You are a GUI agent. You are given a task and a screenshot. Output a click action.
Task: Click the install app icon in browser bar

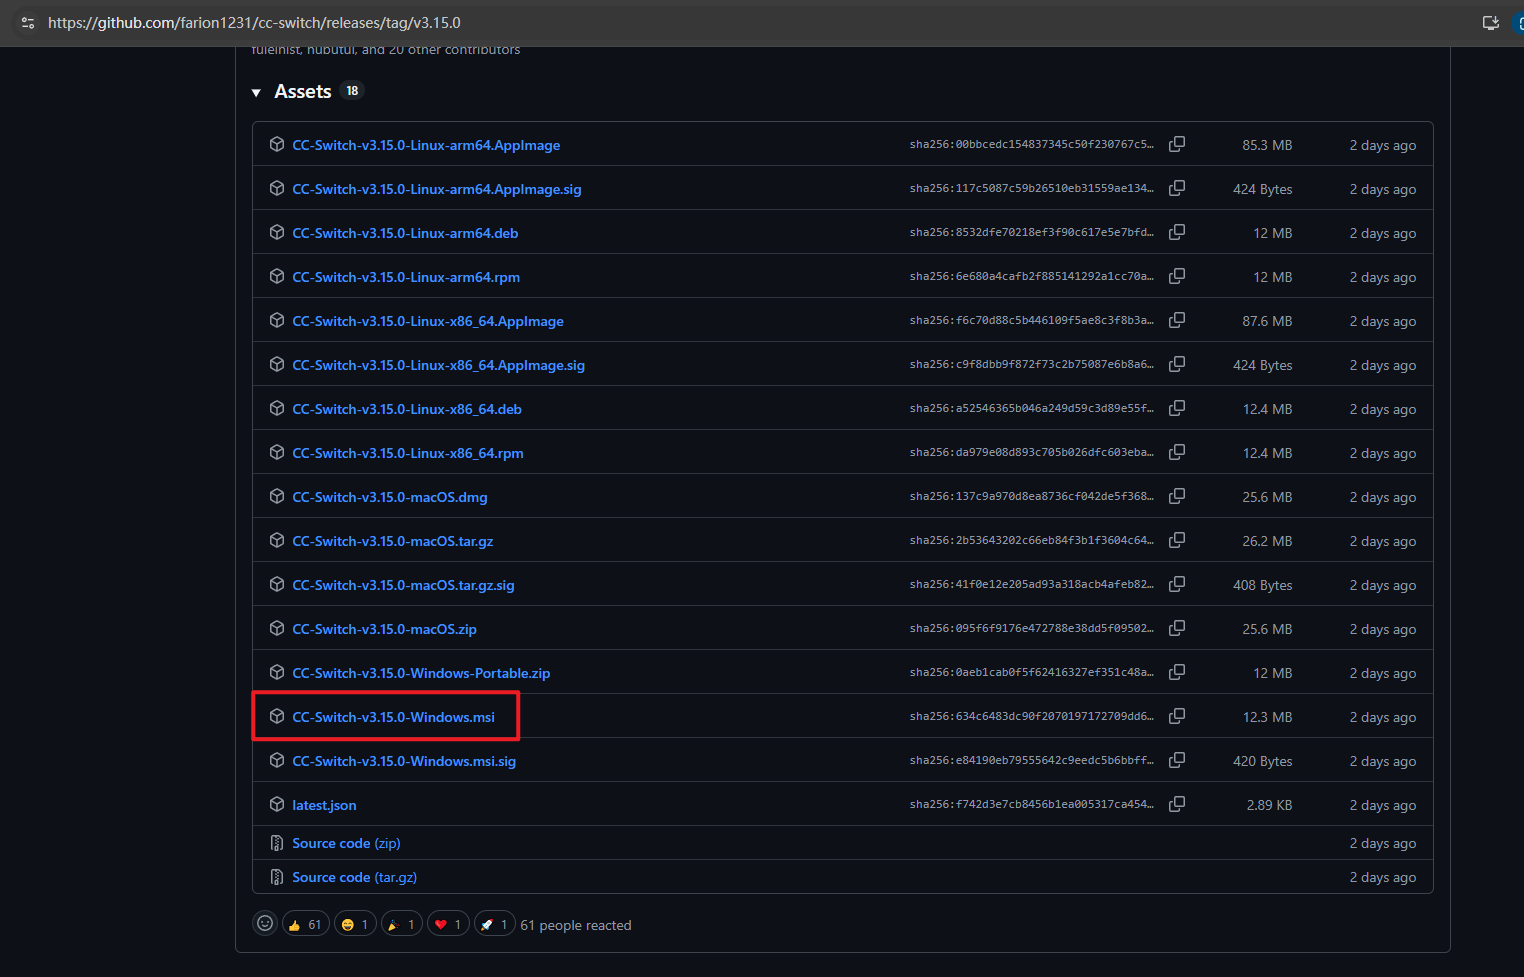click(1490, 23)
